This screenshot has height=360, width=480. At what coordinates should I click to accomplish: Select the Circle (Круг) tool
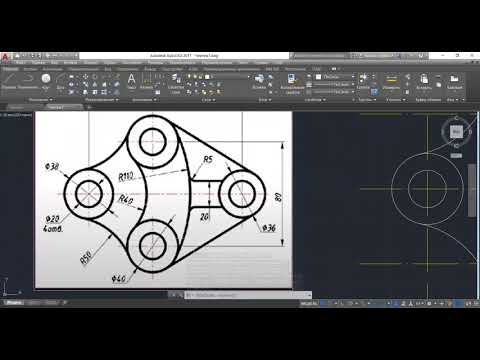[46, 80]
